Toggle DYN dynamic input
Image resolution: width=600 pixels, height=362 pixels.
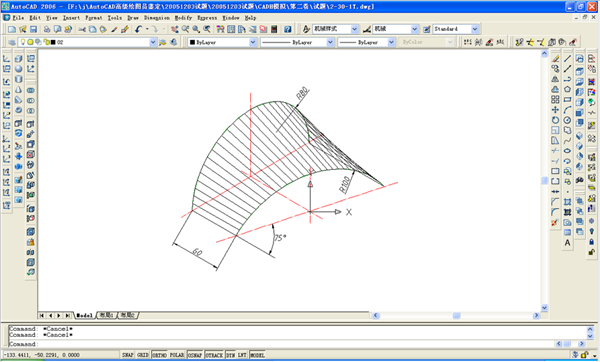click(x=230, y=355)
